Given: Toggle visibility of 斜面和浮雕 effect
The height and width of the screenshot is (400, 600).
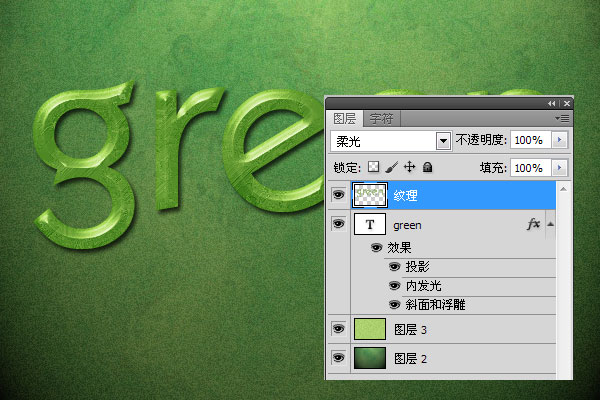Looking at the screenshot, I should tap(394, 304).
